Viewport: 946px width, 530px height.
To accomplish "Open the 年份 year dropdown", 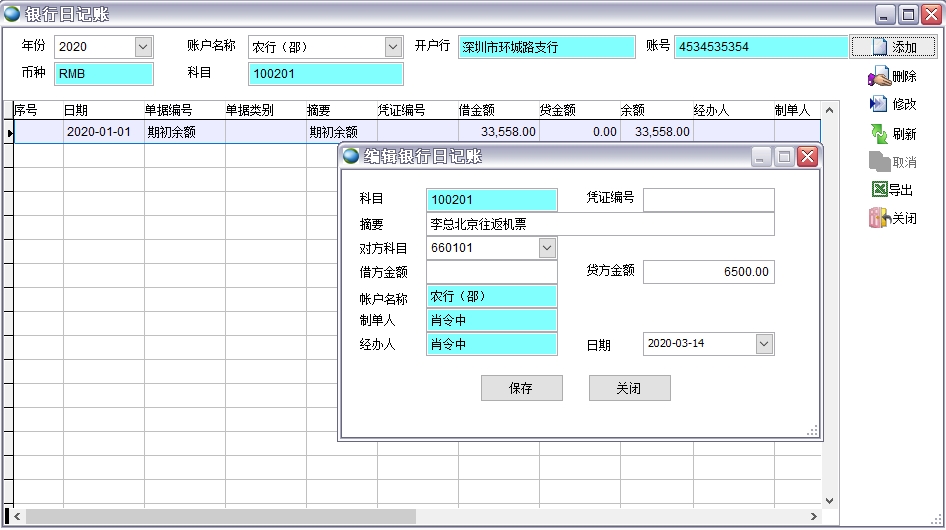I will pos(142,47).
